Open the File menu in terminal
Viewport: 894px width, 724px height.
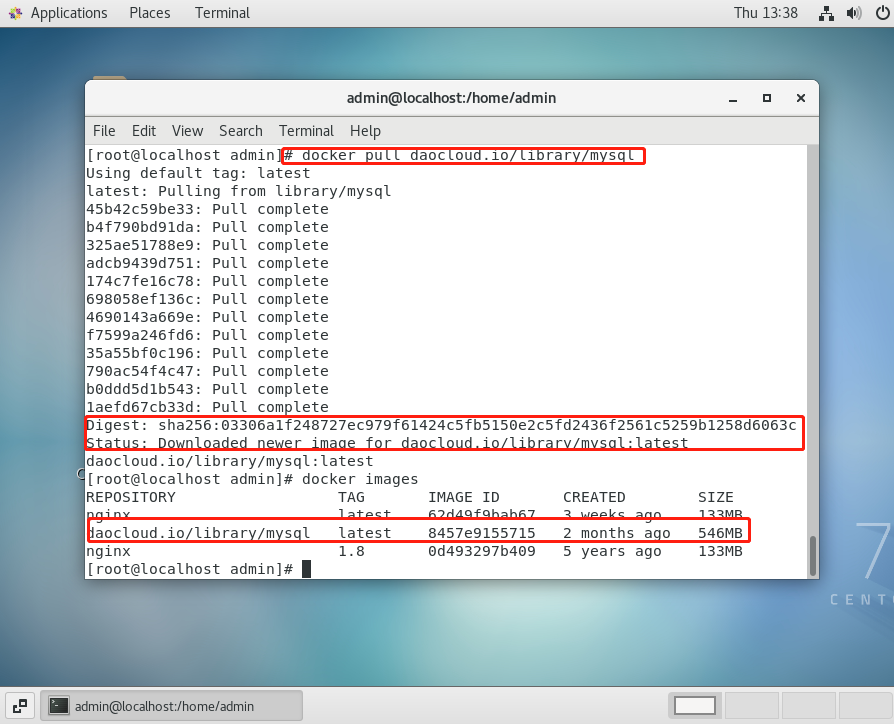(104, 131)
